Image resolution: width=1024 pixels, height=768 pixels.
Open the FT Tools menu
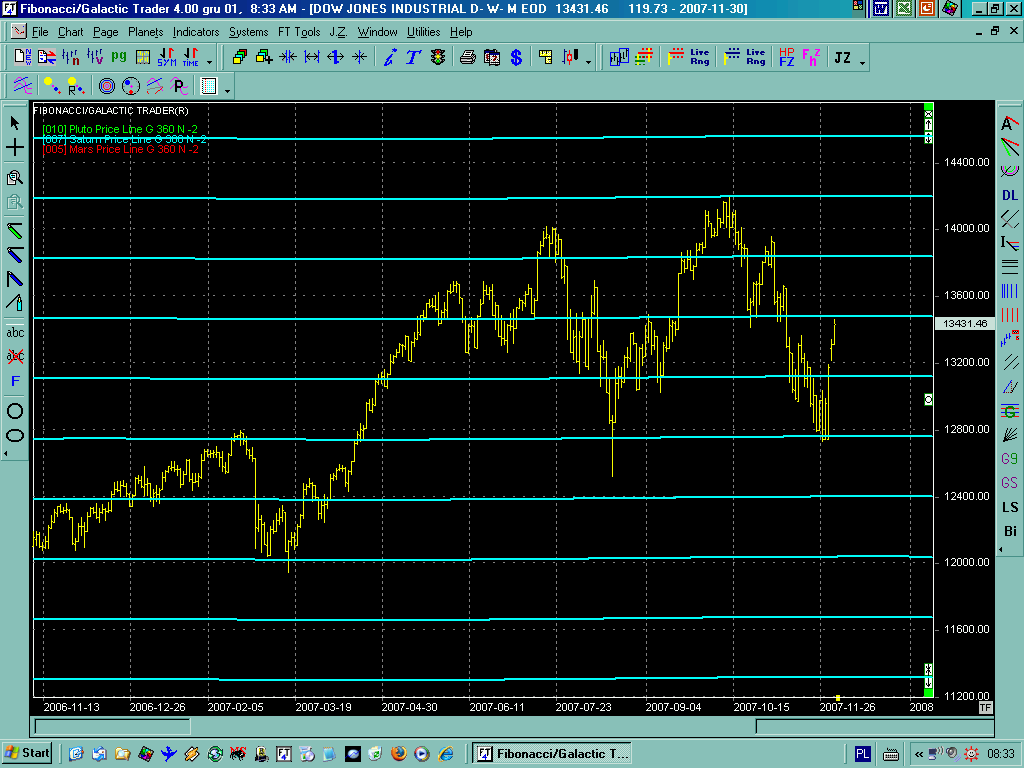[299, 32]
